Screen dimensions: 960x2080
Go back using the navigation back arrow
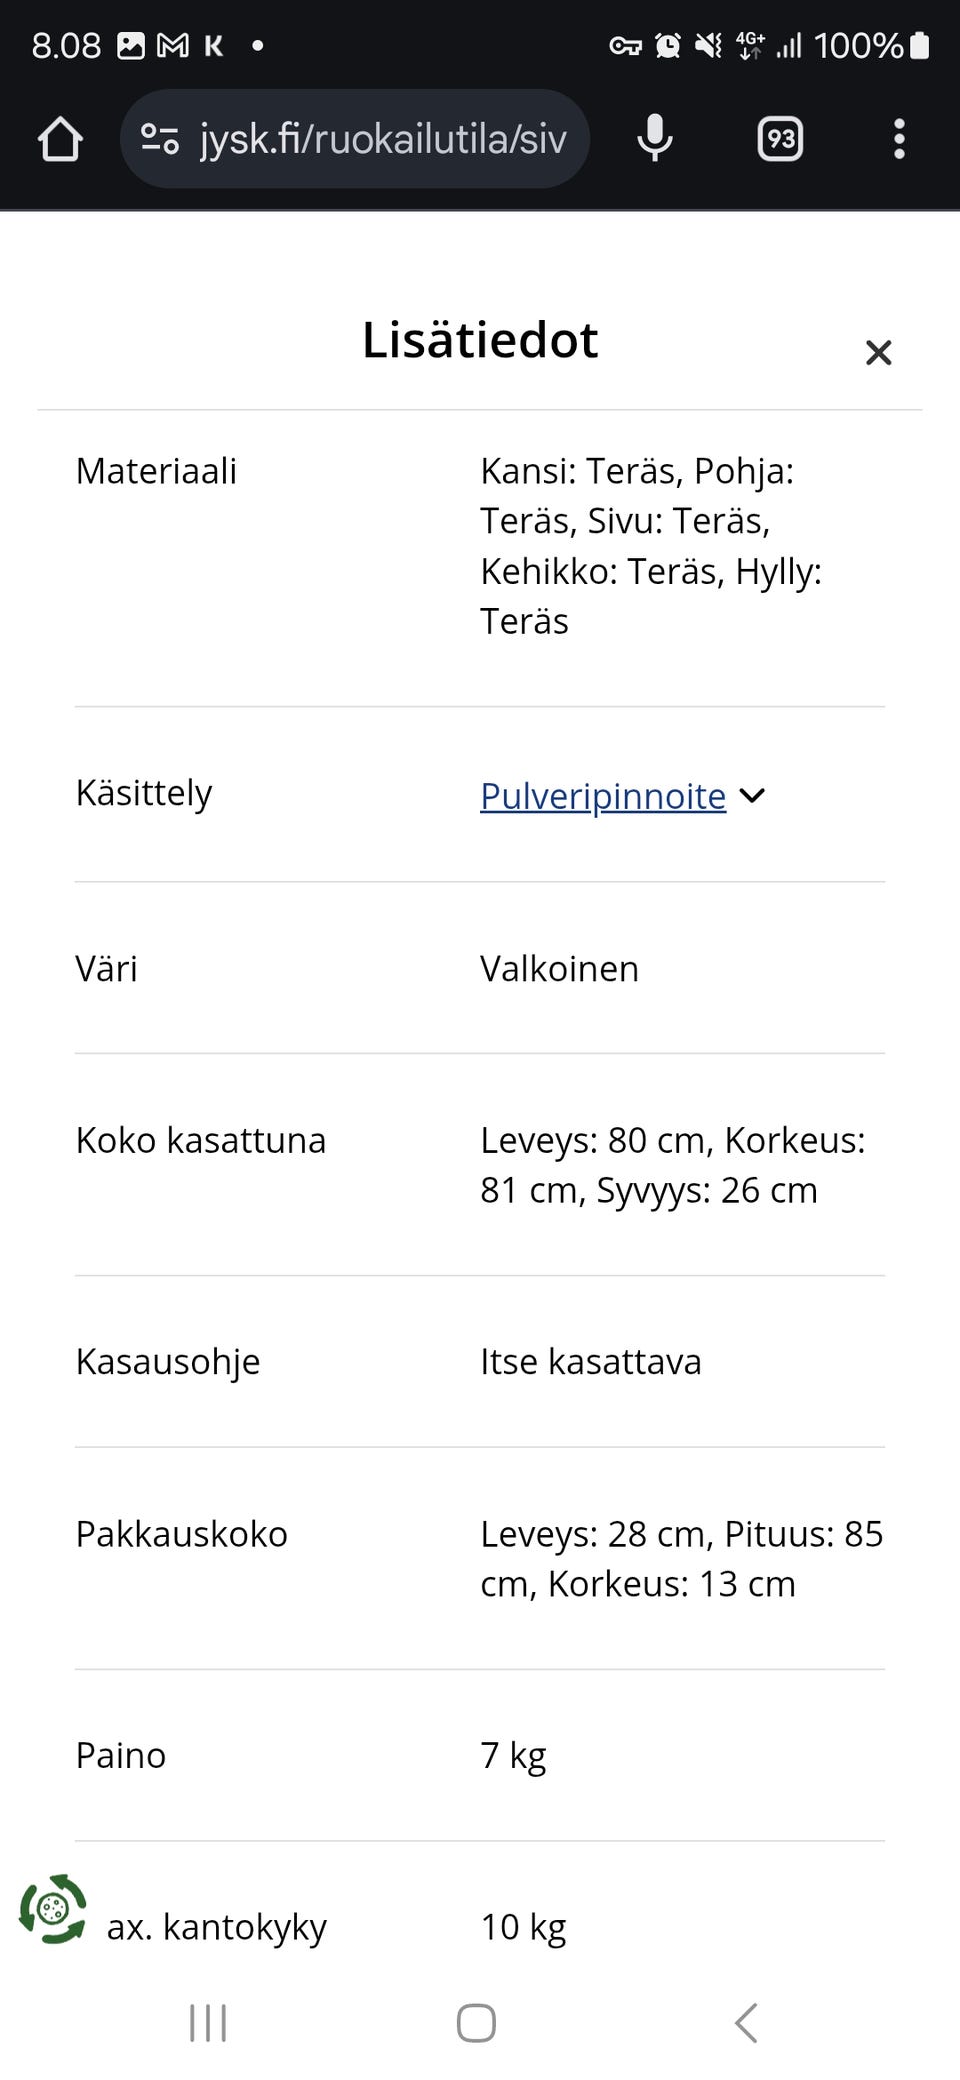[744, 2024]
